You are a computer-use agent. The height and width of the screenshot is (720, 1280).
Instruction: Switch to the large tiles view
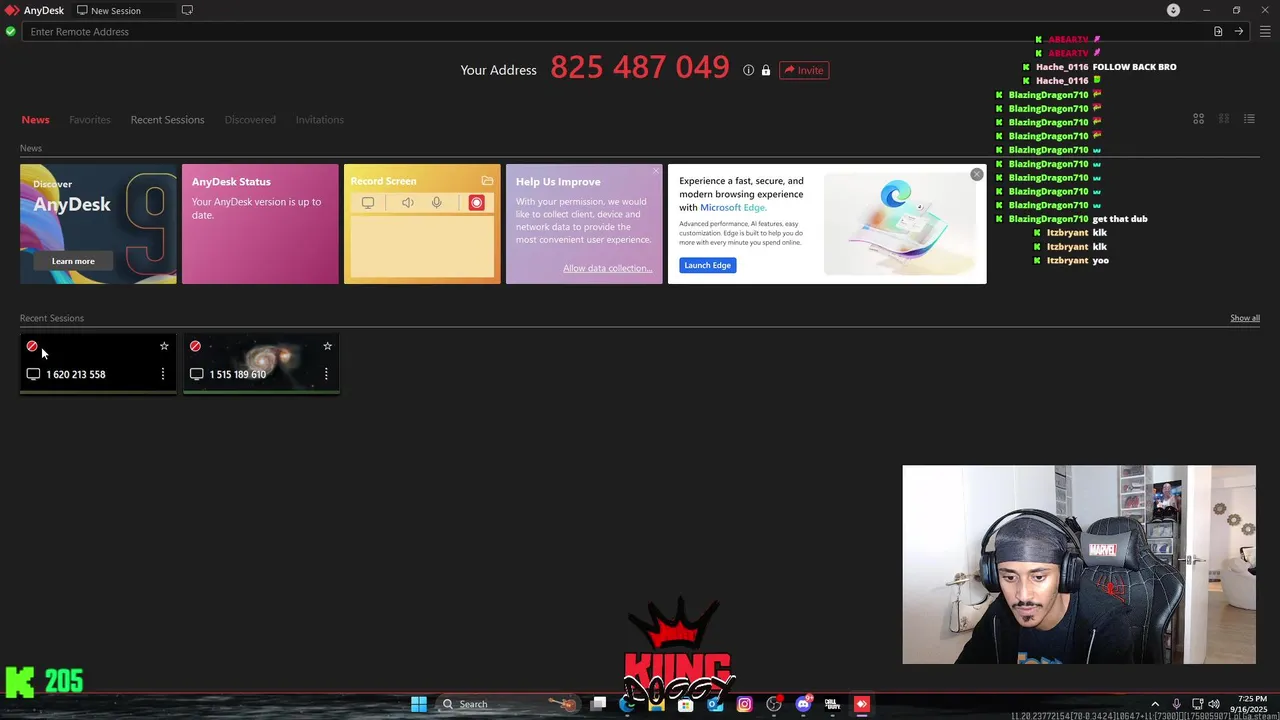pos(1198,119)
